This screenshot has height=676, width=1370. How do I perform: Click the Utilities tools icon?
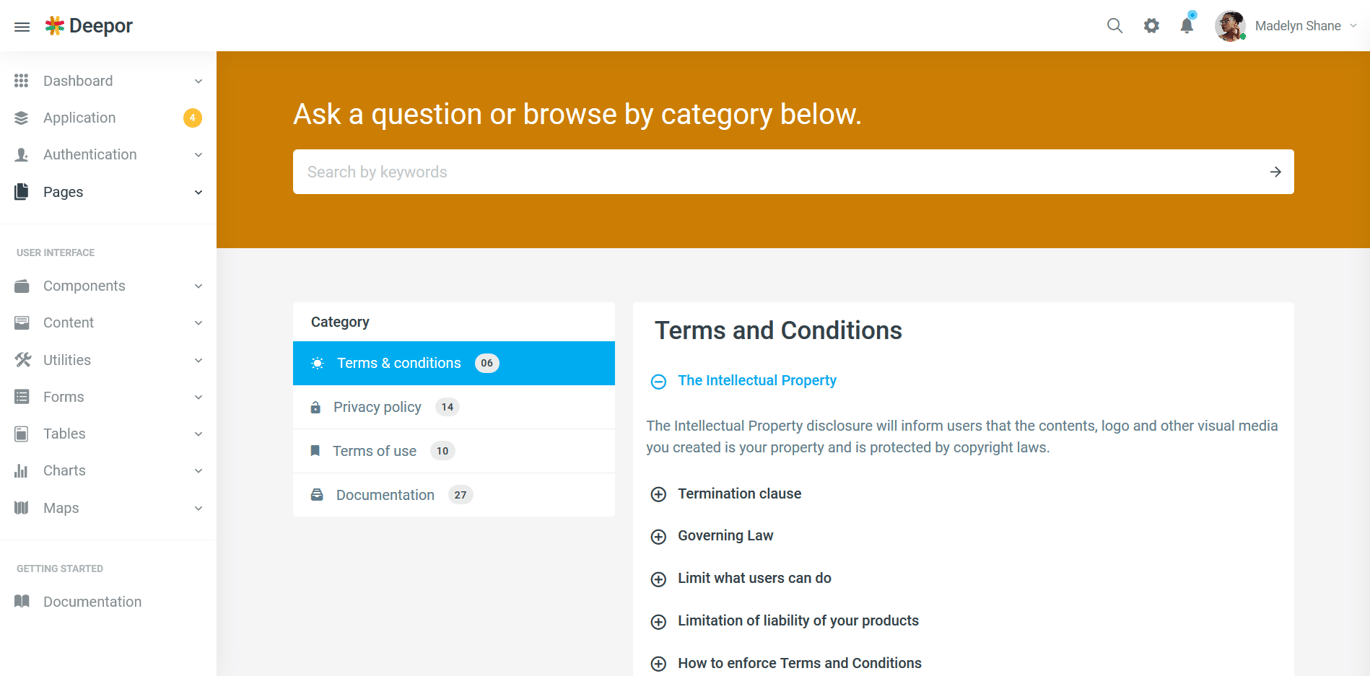[x=22, y=360]
